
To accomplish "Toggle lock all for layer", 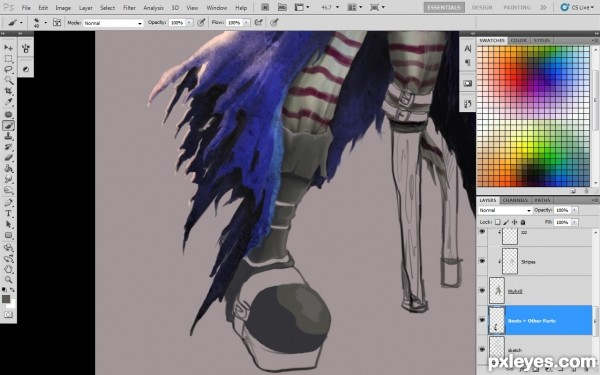I will click(x=523, y=222).
